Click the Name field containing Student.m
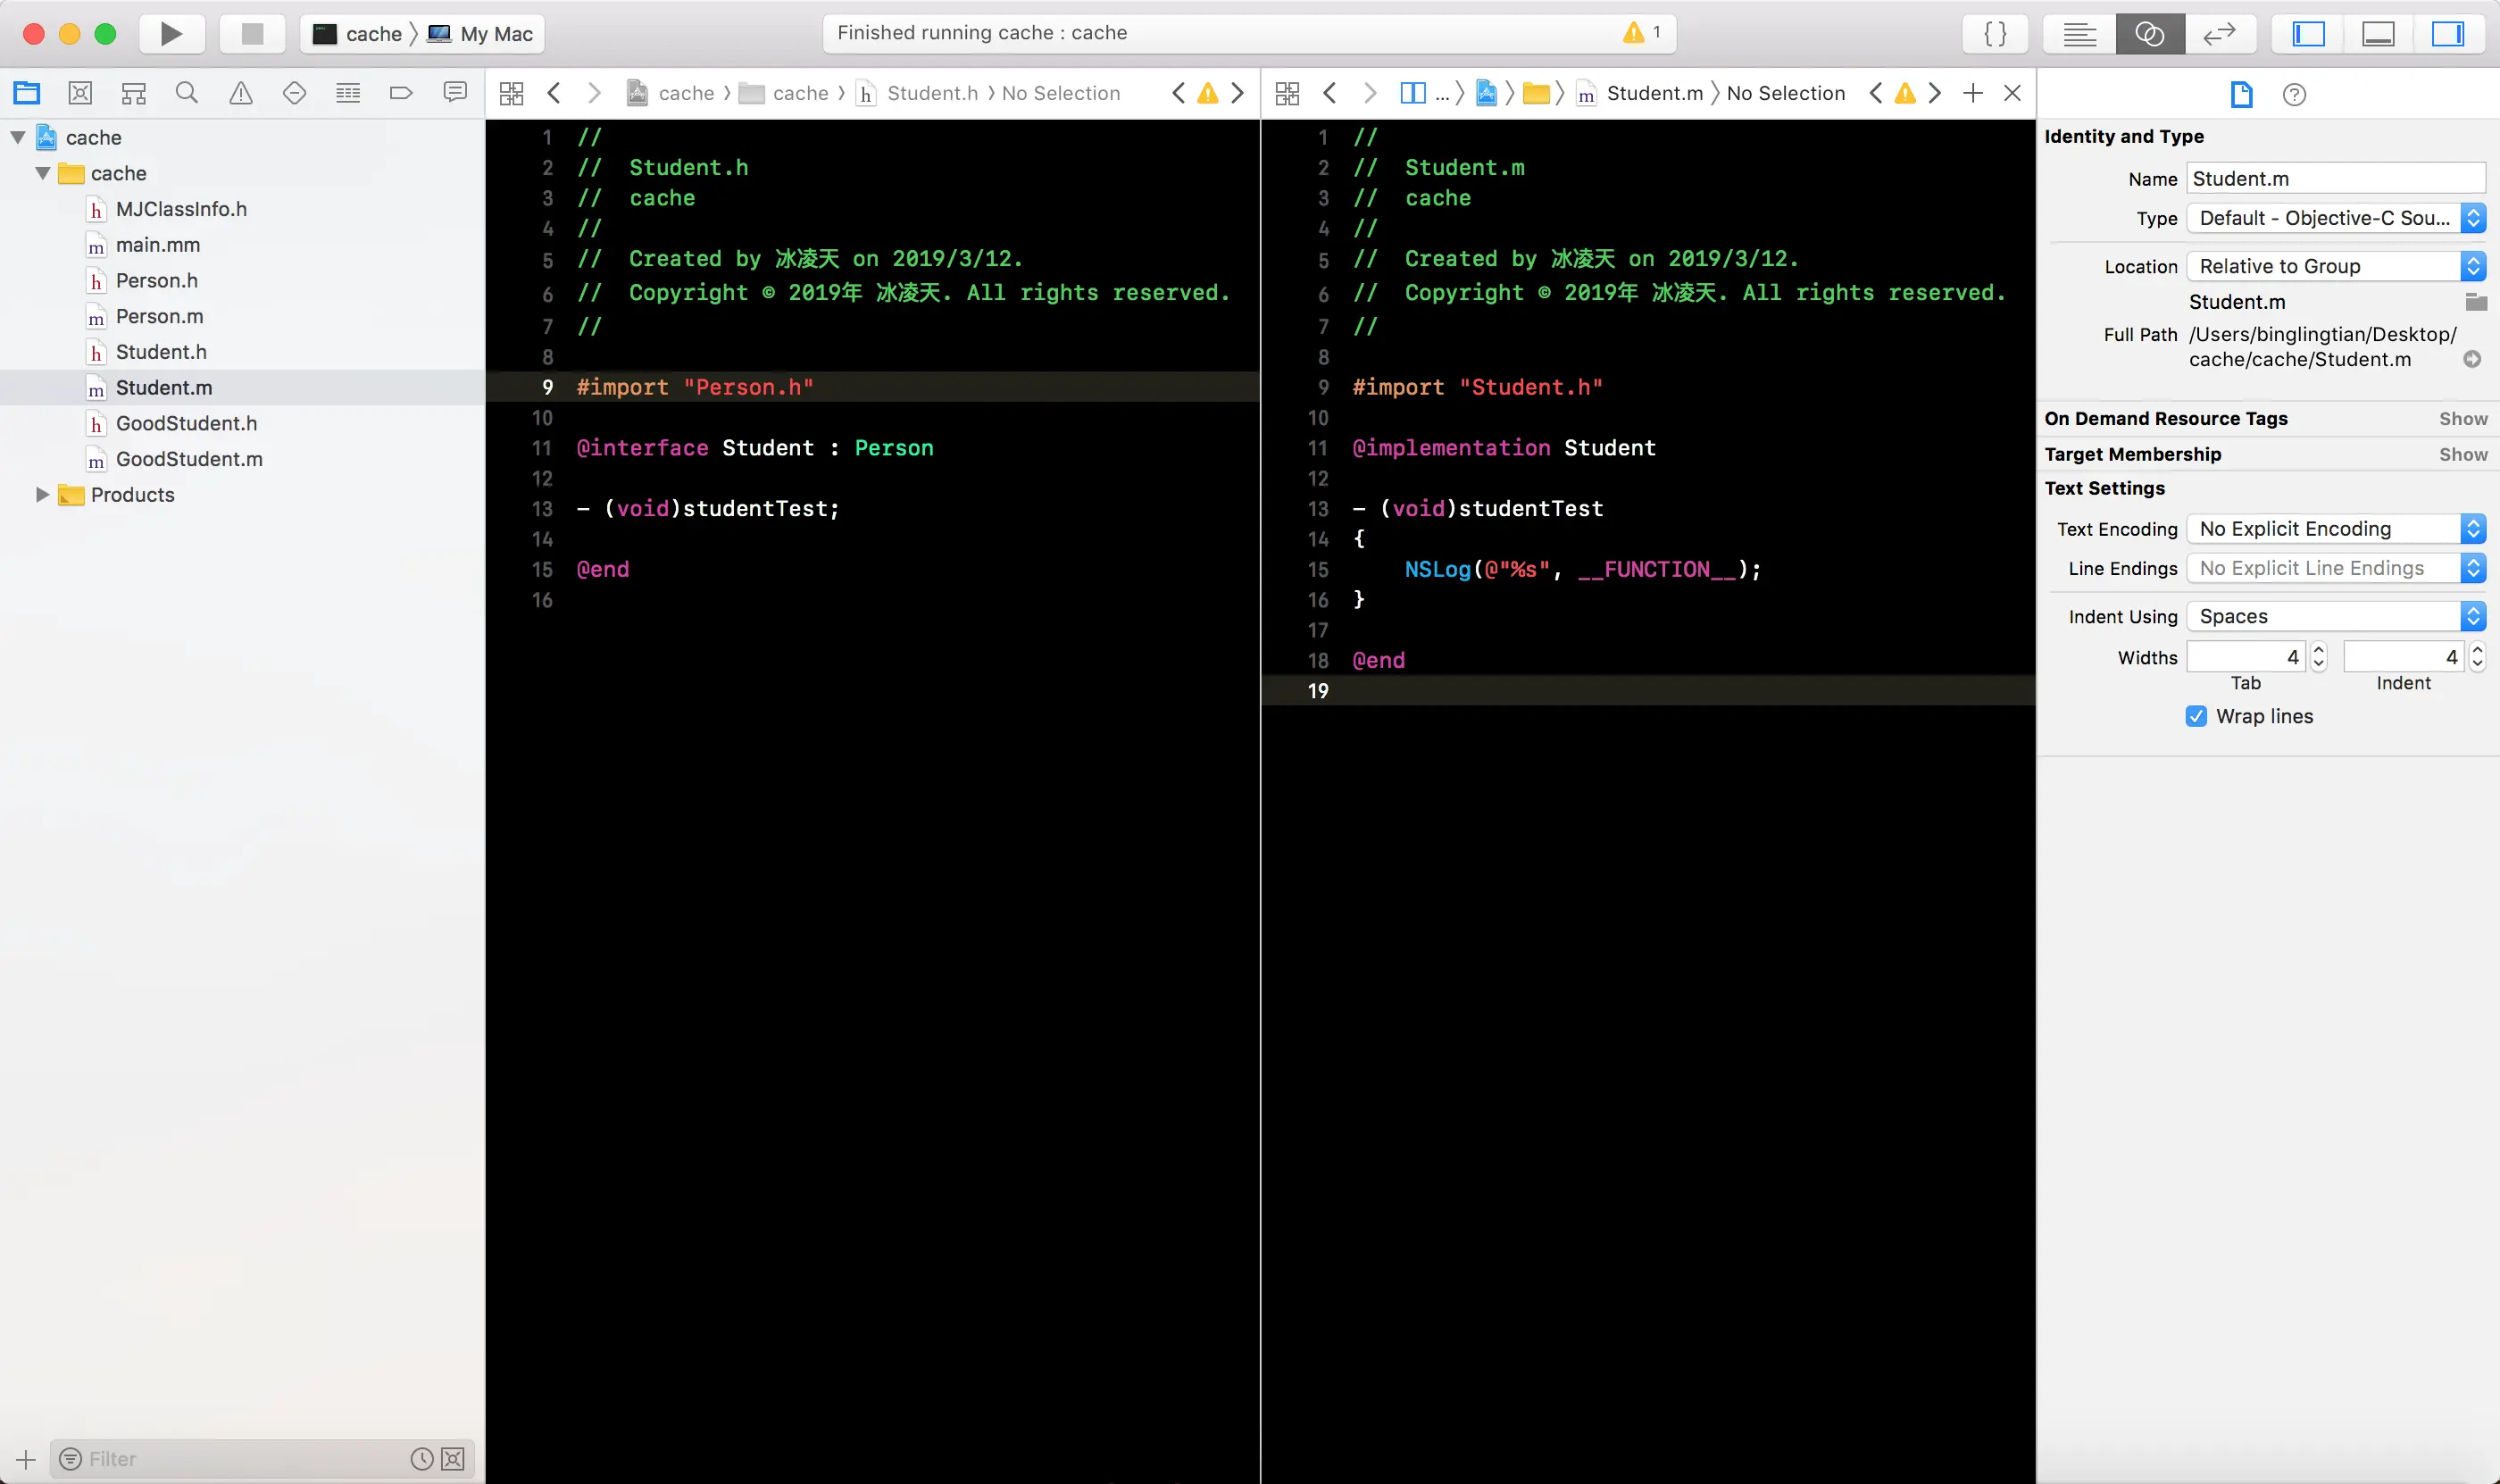 2334,179
